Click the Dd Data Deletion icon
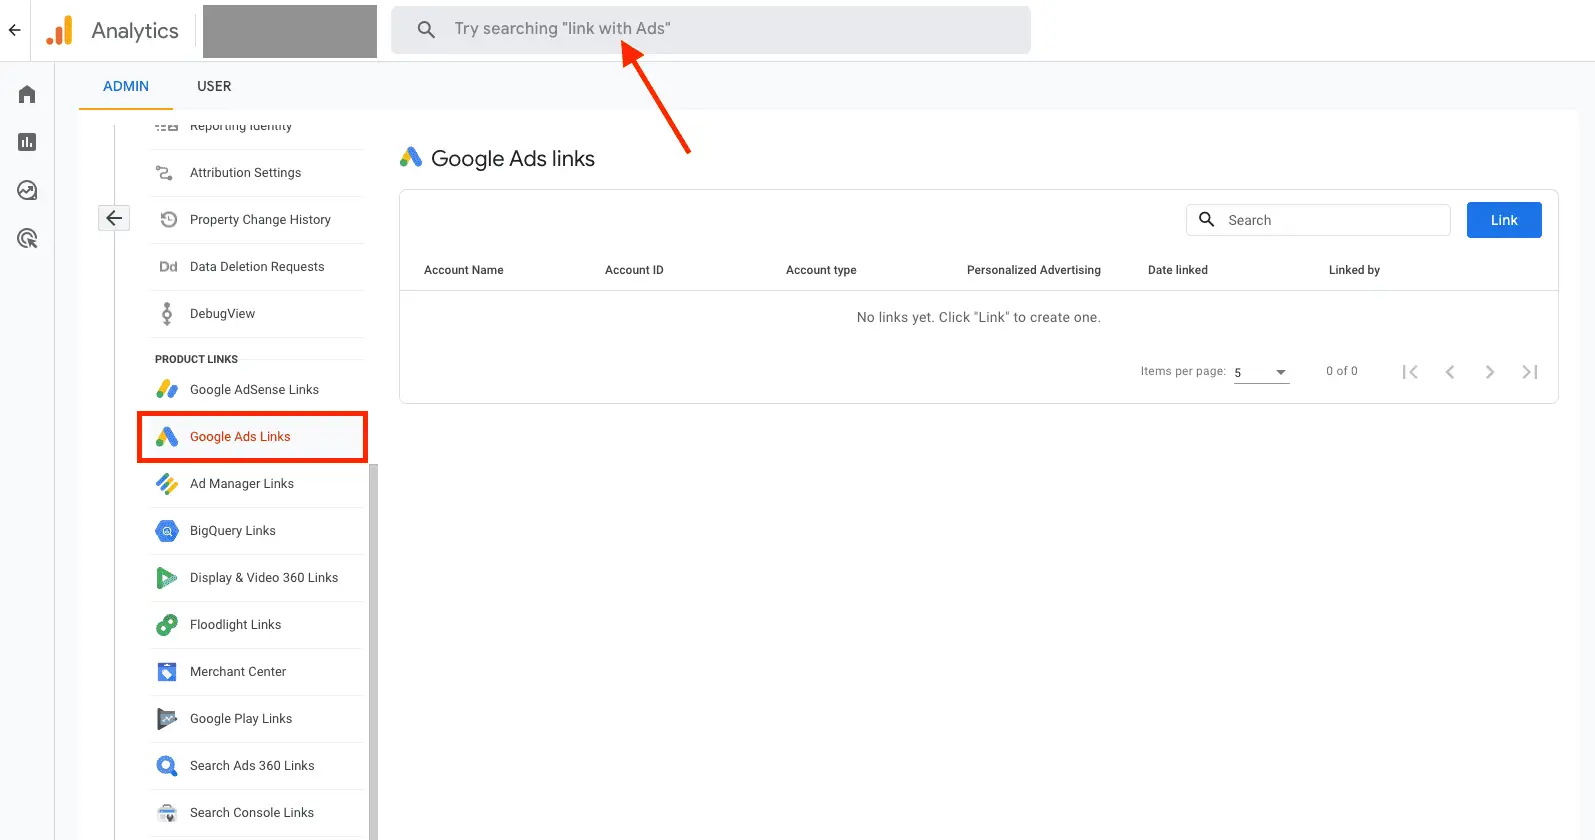 coord(168,267)
